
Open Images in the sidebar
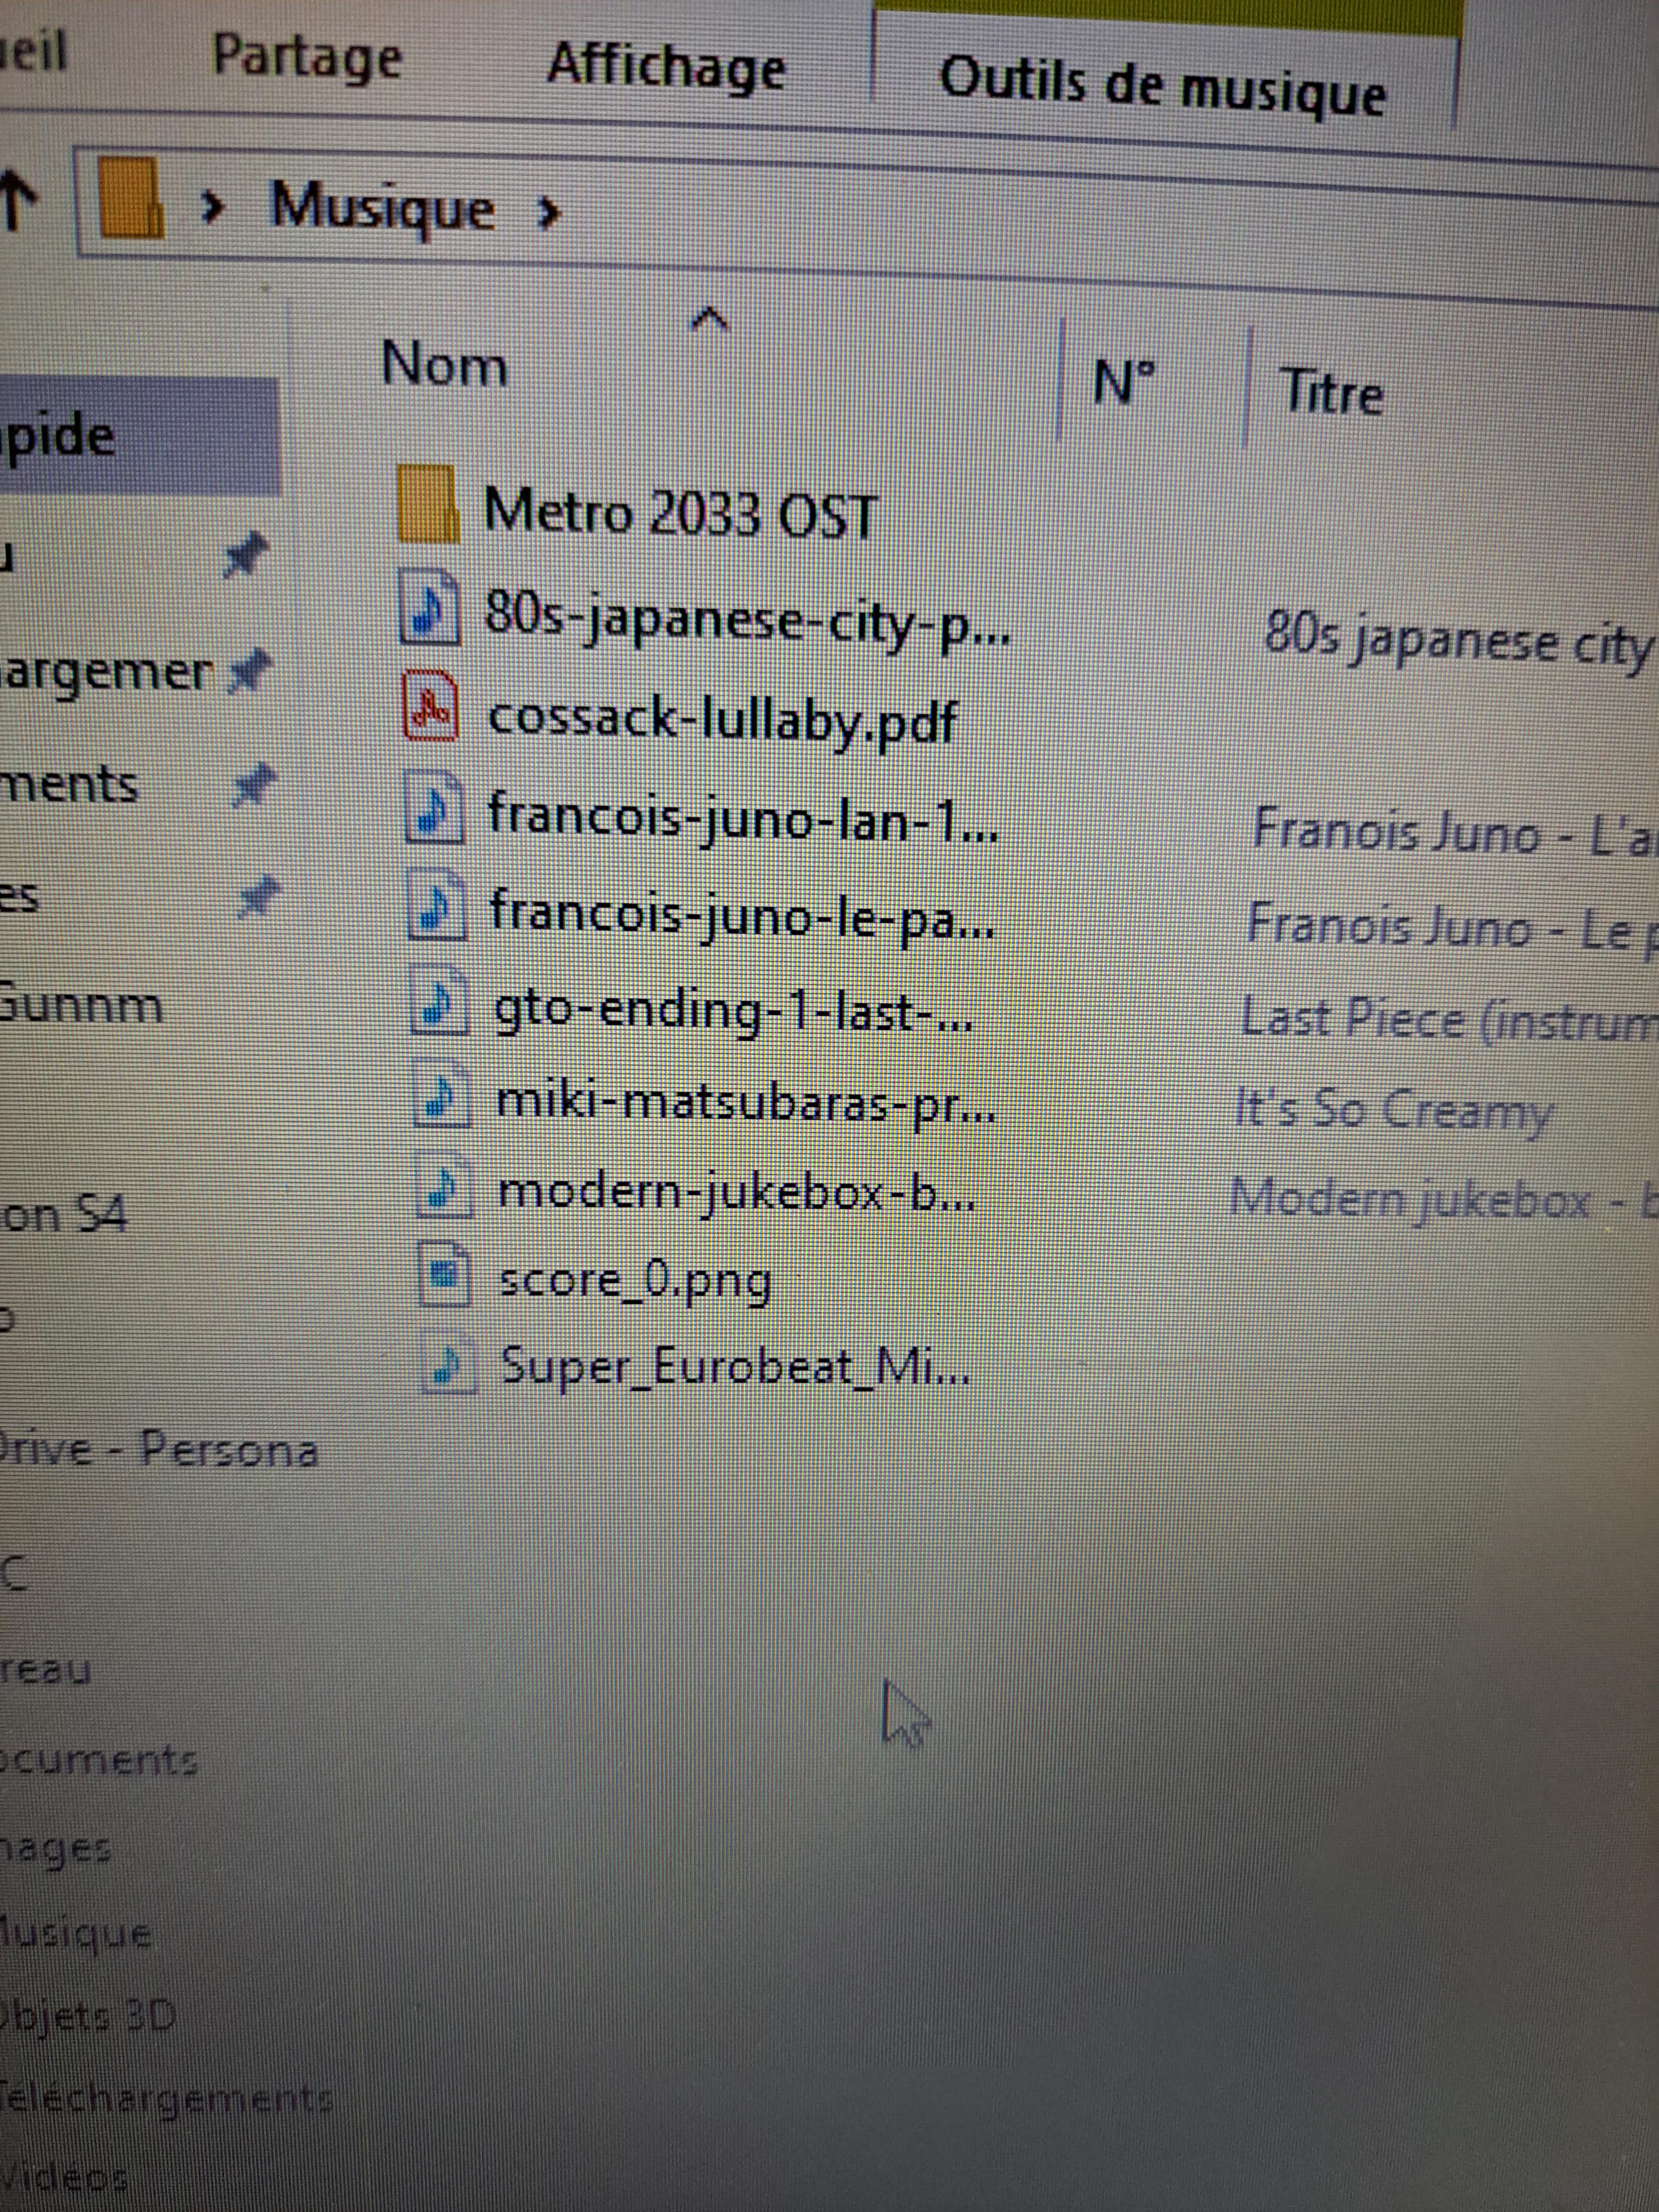point(56,1848)
